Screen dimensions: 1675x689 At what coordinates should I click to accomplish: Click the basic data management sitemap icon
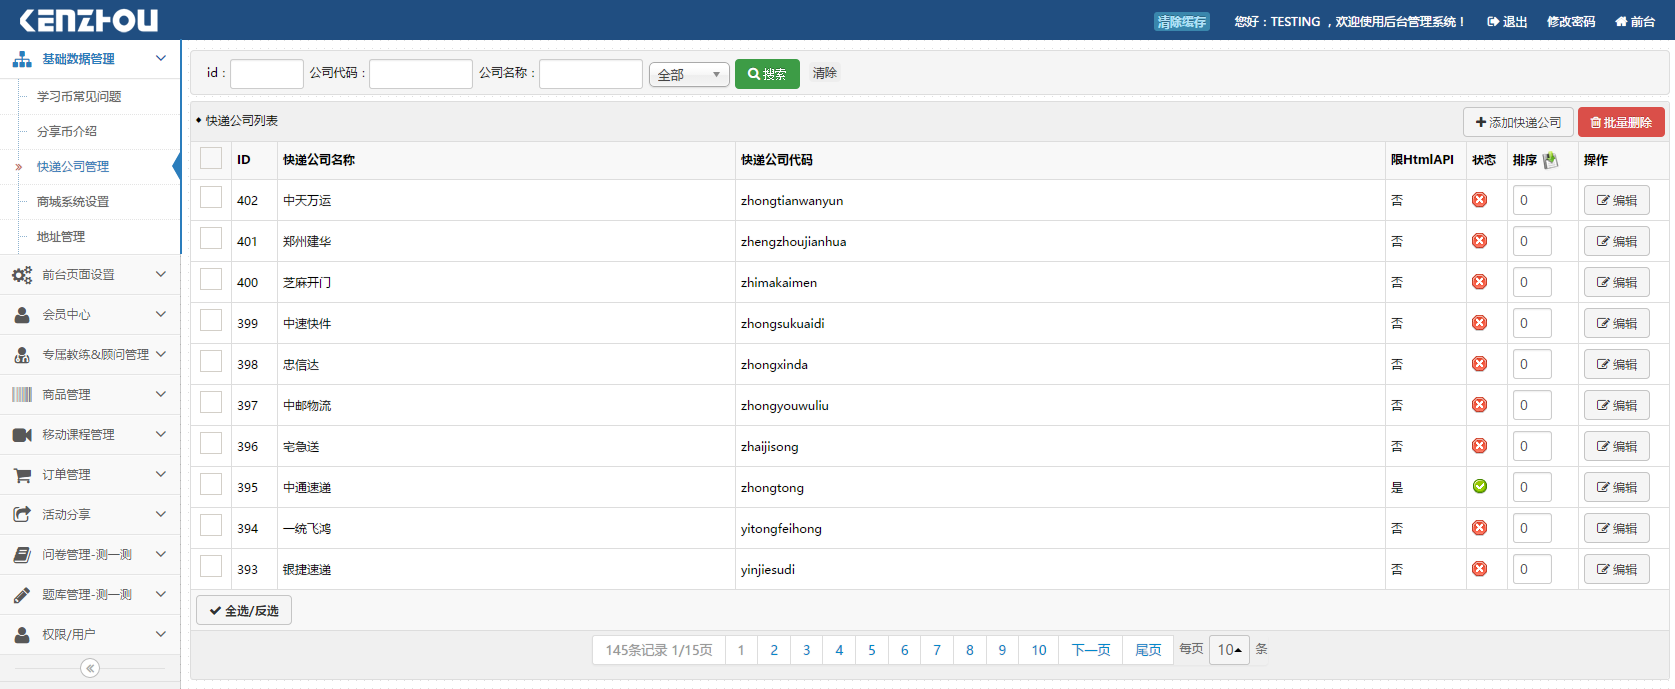(x=22, y=59)
